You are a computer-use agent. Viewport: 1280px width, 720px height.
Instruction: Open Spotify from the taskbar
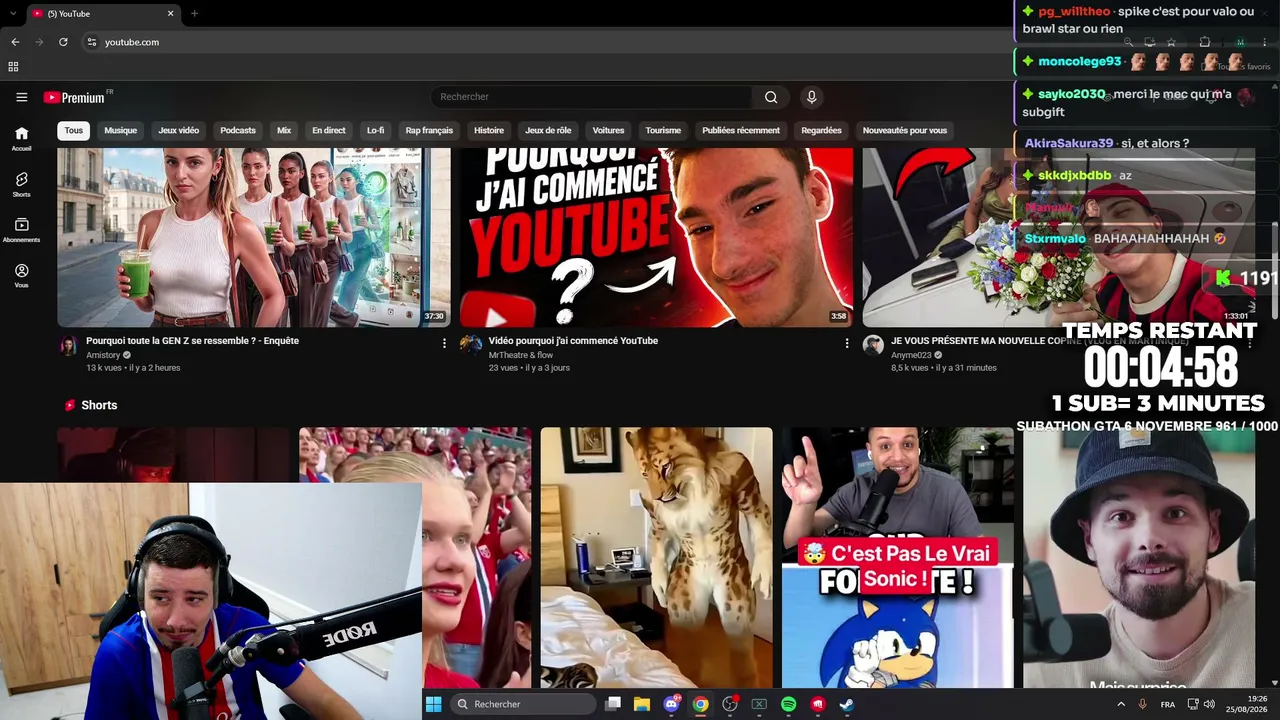(788, 704)
